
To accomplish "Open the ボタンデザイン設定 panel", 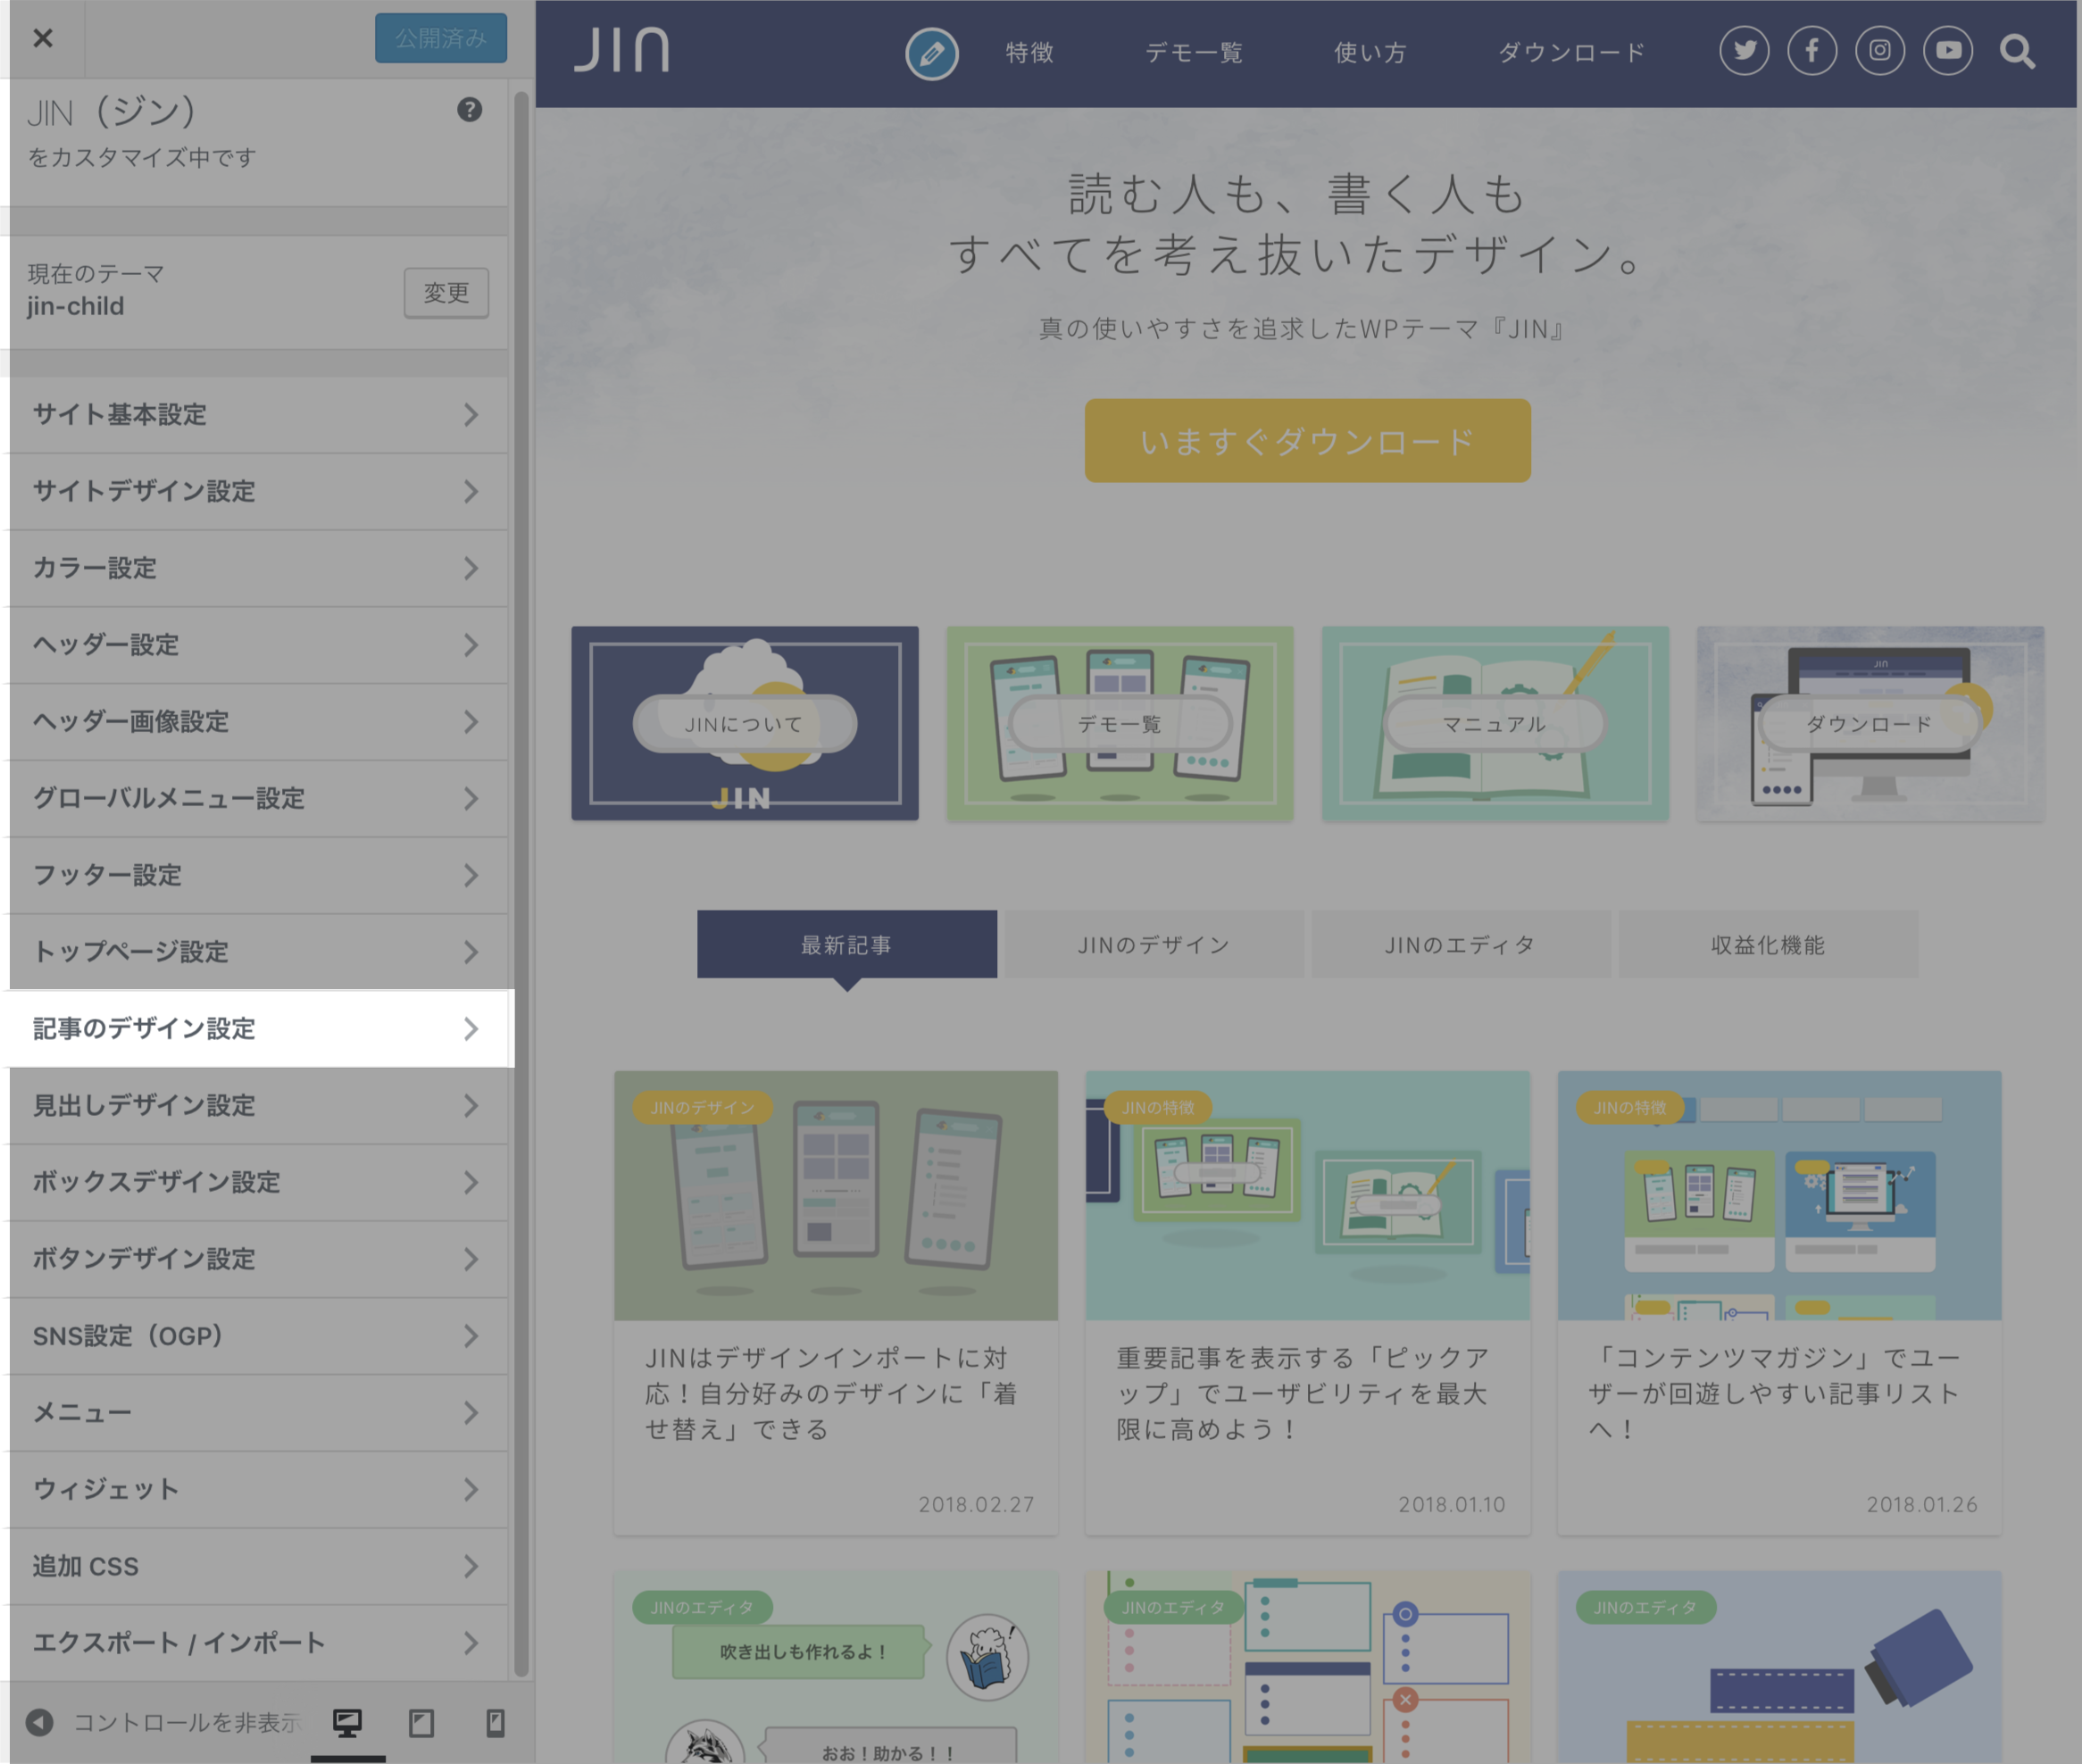I will [x=258, y=1259].
